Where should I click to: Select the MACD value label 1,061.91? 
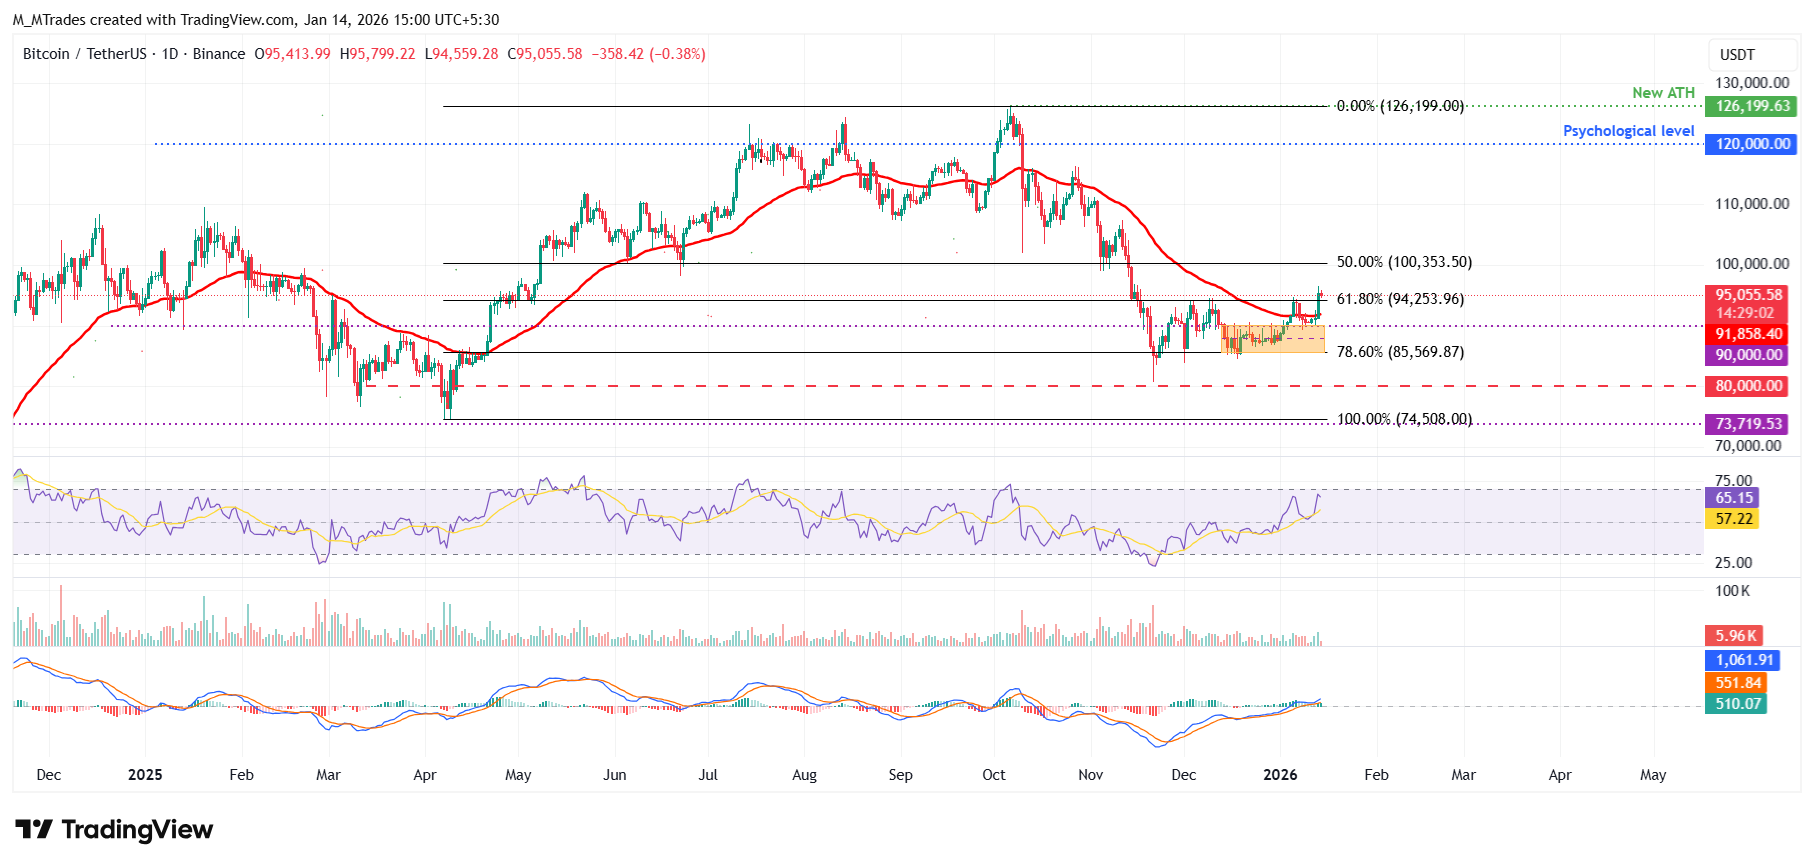[1743, 660]
